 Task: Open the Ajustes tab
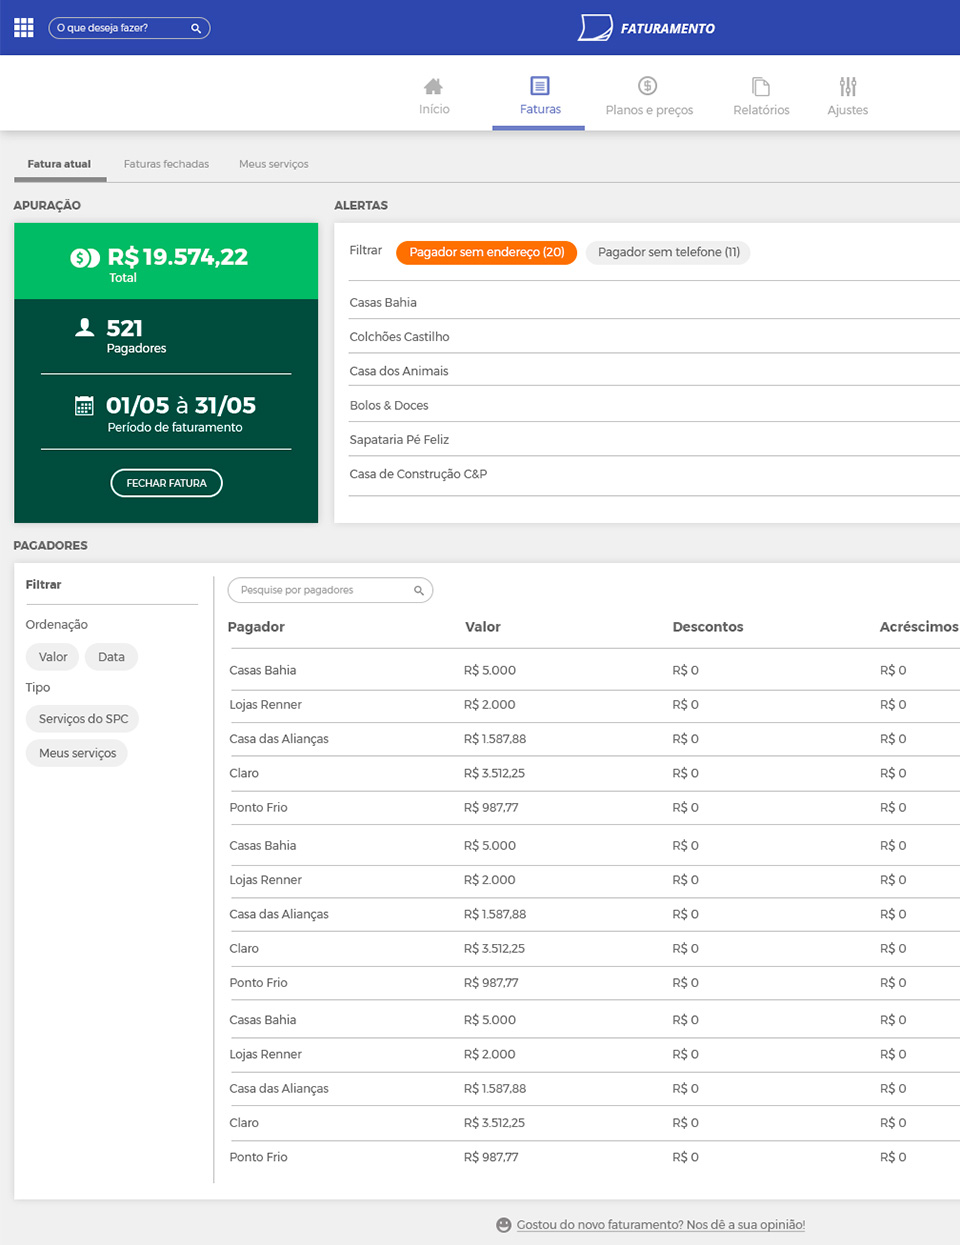848,97
